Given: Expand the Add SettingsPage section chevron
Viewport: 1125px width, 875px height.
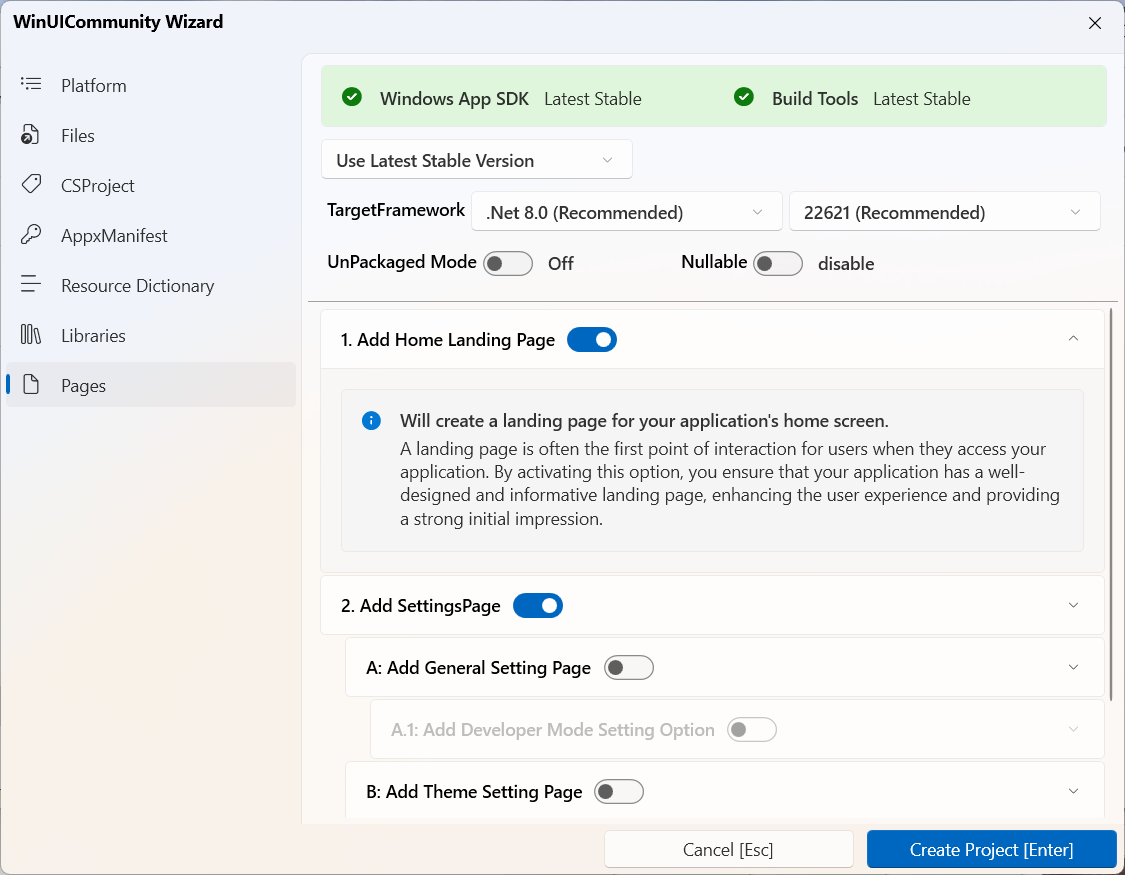Looking at the screenshot, I should pos(1073,605).
